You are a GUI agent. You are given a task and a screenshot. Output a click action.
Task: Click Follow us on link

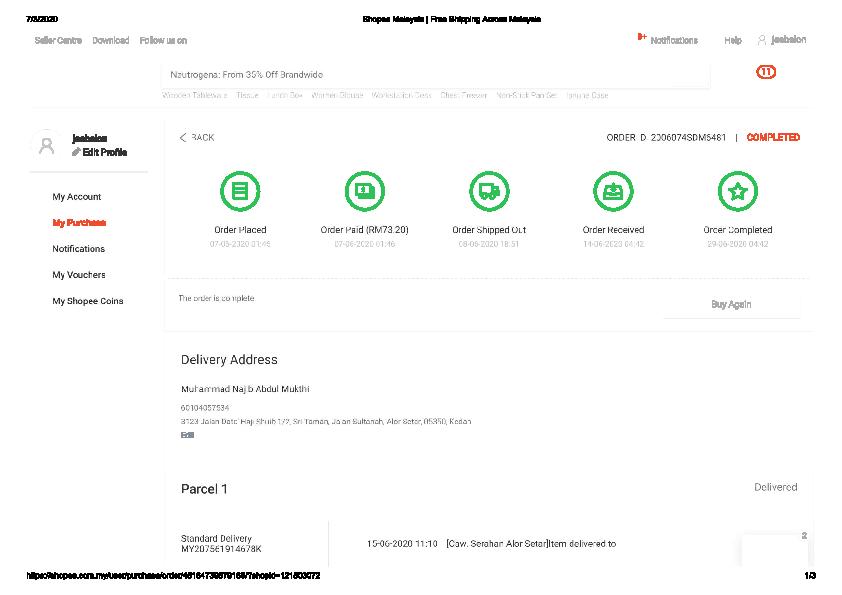click(163, 40)
